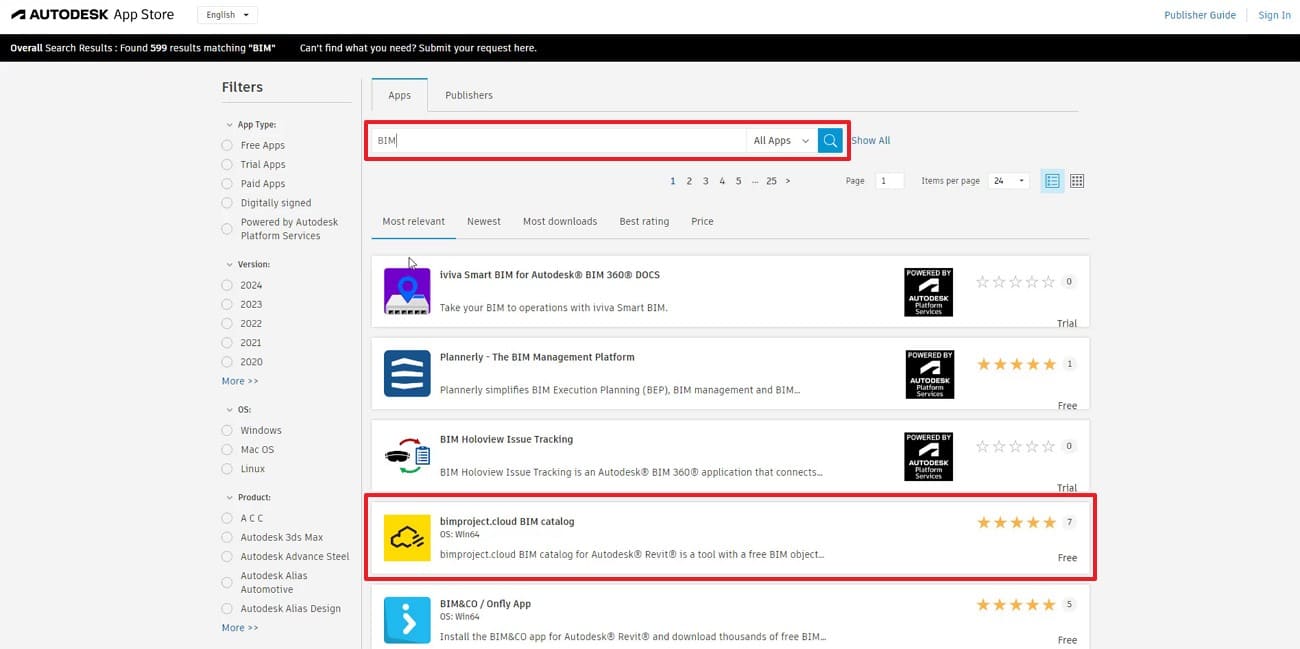The height and width of the screenshot is (649, 1300).
Task: Select the 2024 version filter
Action: click(227, 286)
